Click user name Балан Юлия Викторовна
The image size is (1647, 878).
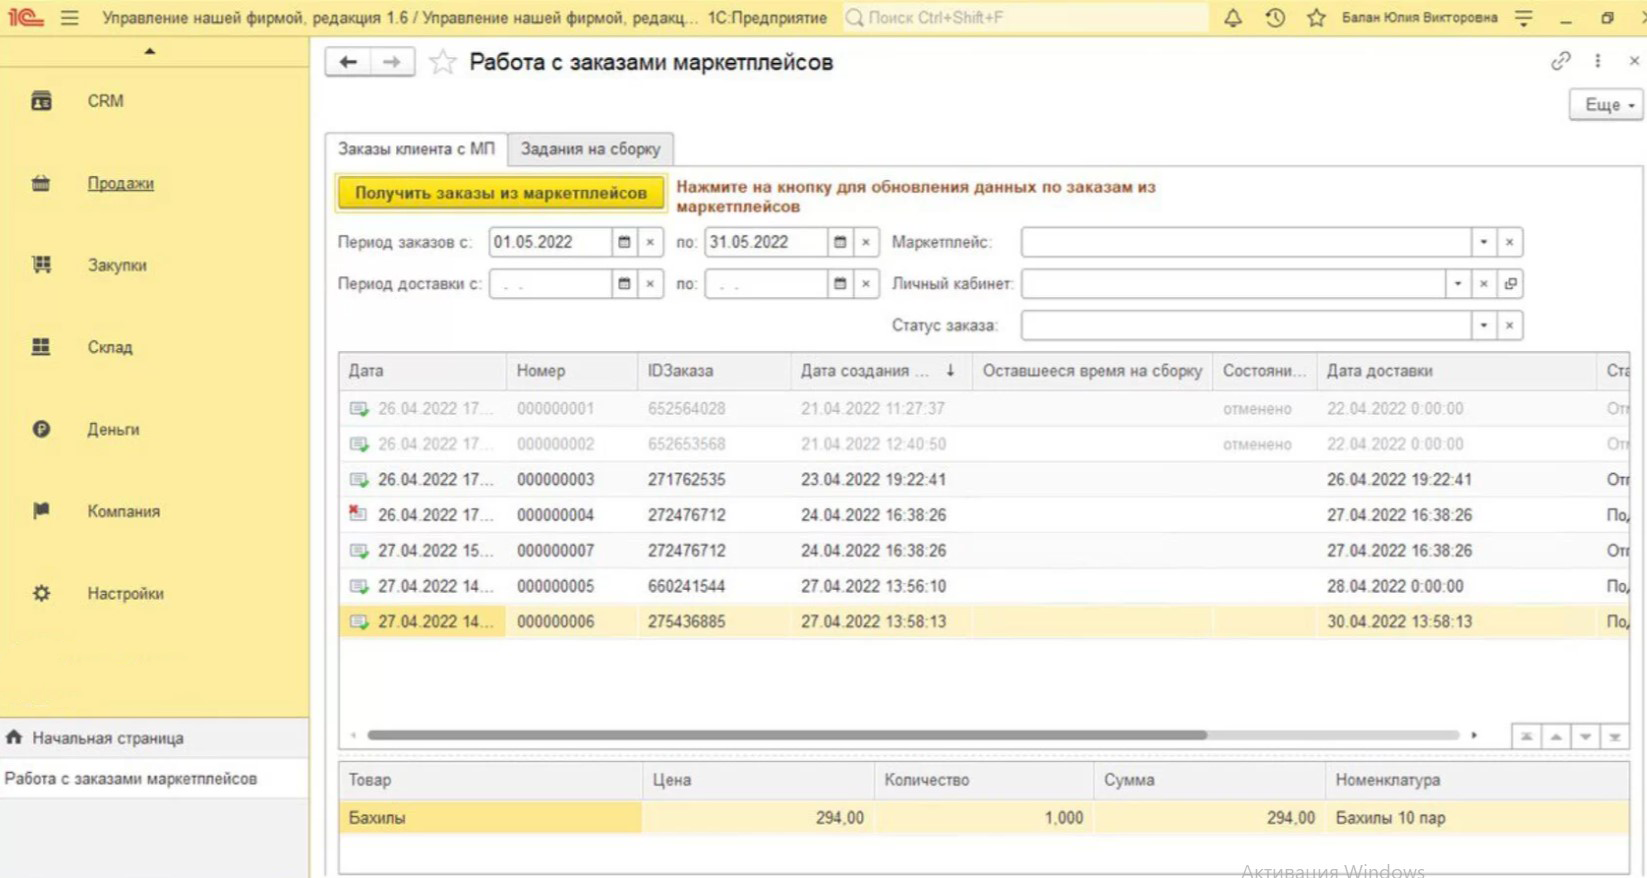pos(1419,18)
